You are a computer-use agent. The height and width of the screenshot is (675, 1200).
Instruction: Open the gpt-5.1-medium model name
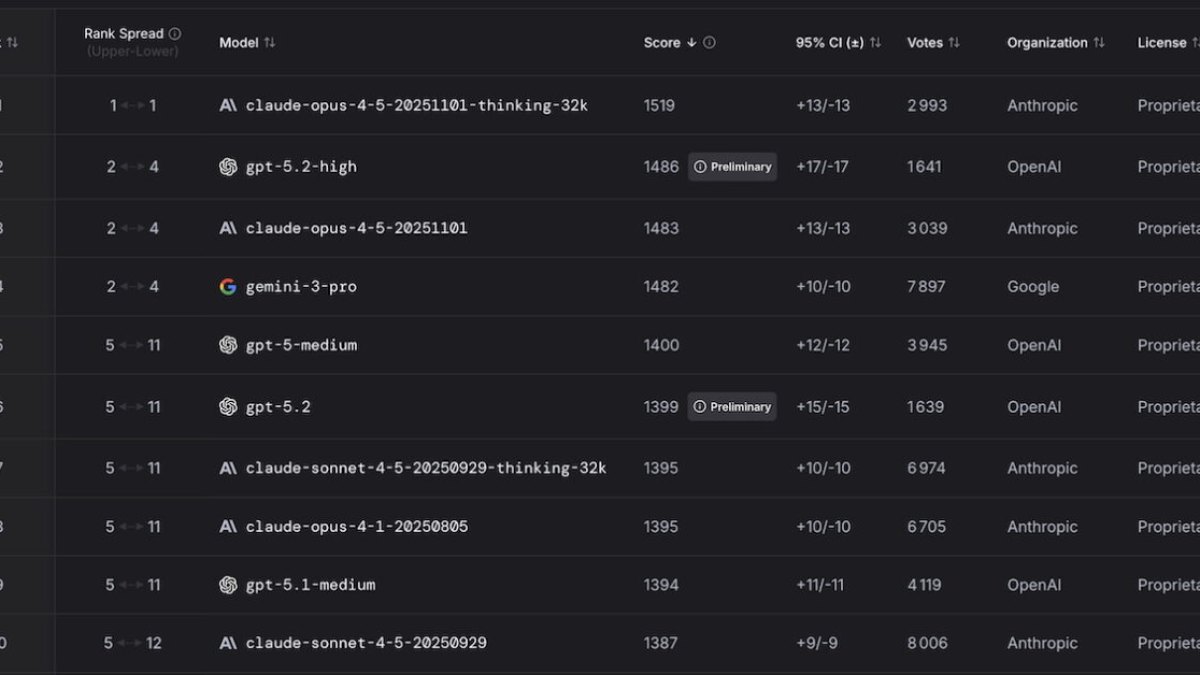[311, 585]
